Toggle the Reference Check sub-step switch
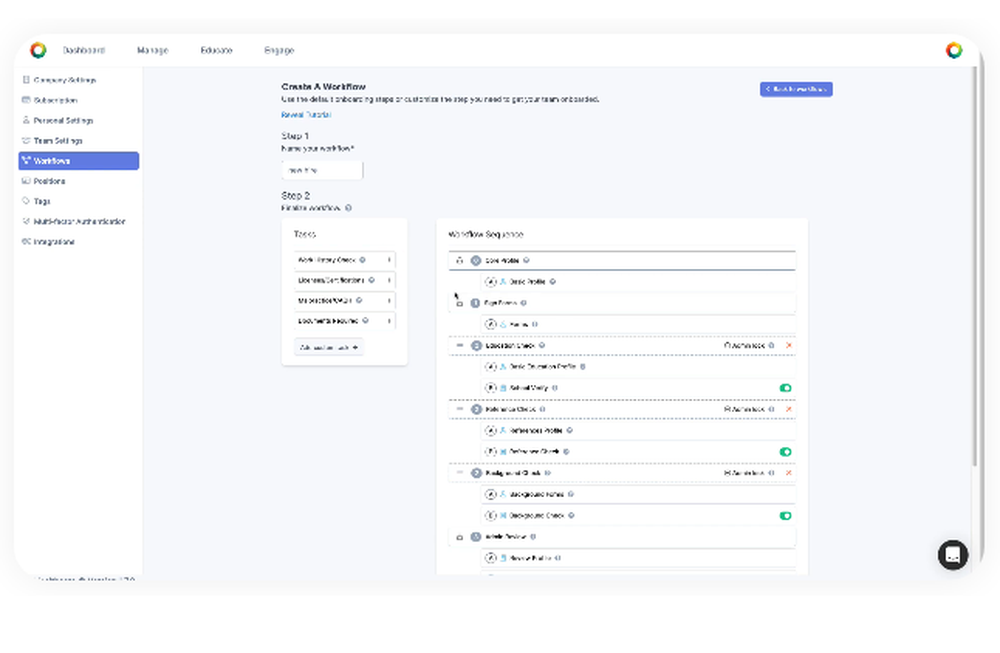This screenshot has width=1000, height=653. tap(785, 451)
